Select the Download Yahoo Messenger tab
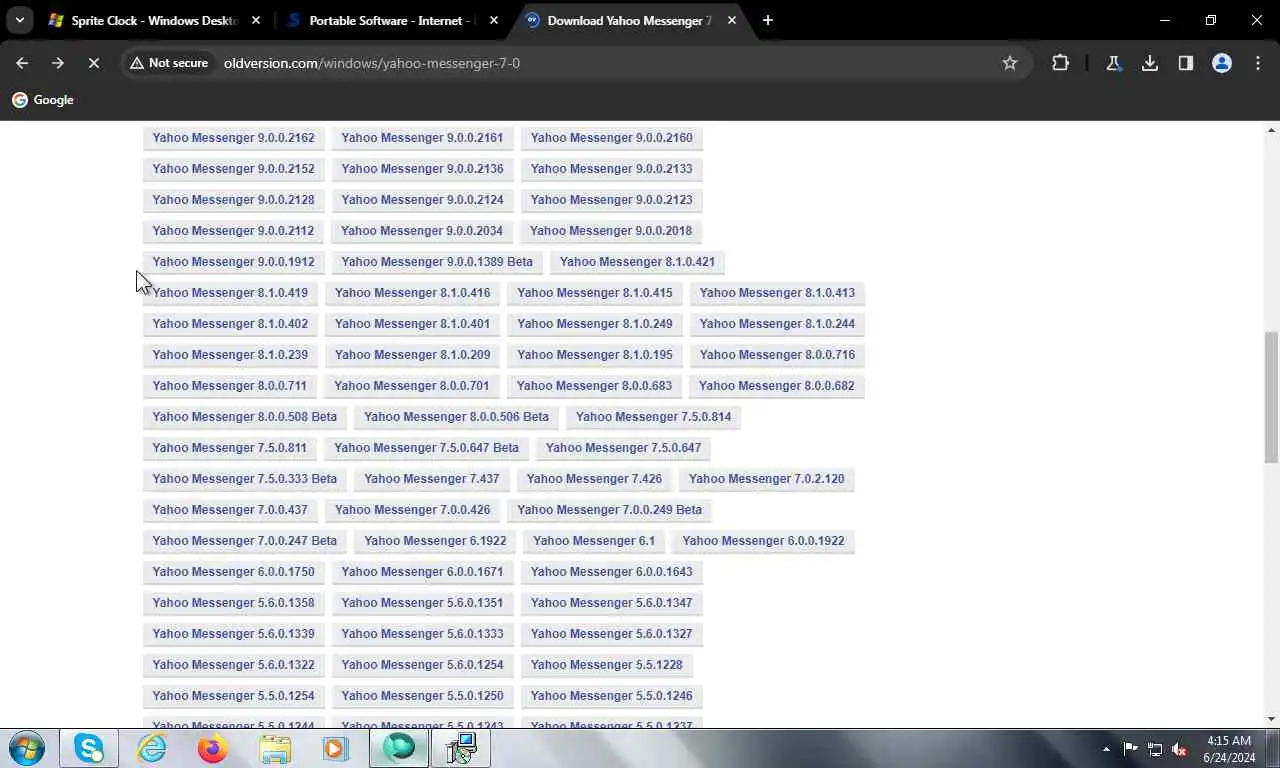This screenshot has height=768, width=1280. [630, 20]
